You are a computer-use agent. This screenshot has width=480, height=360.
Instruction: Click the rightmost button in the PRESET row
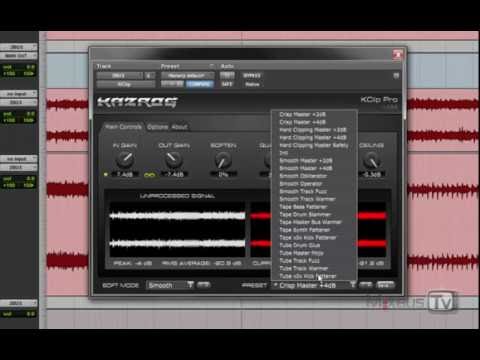click(x=385, y=285)
